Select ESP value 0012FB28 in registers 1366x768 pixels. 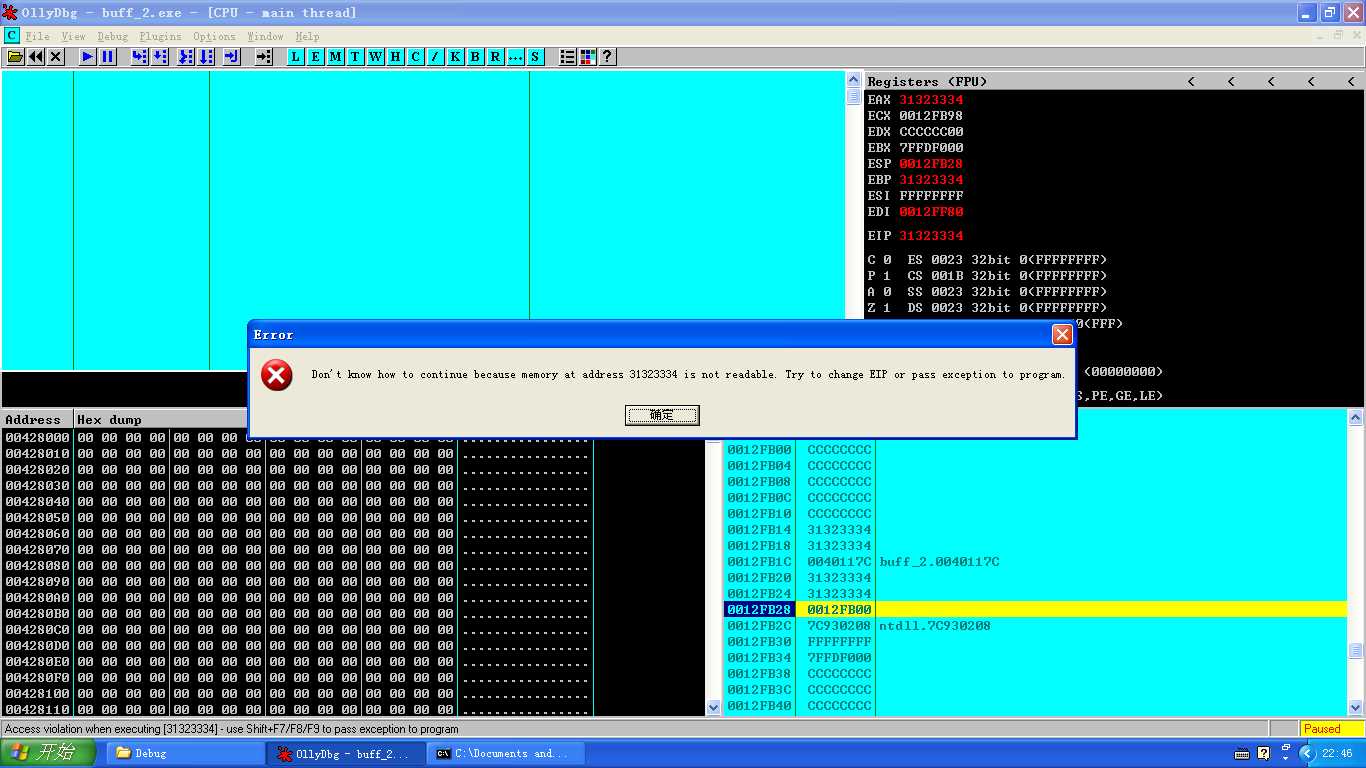tap(931, 163)
